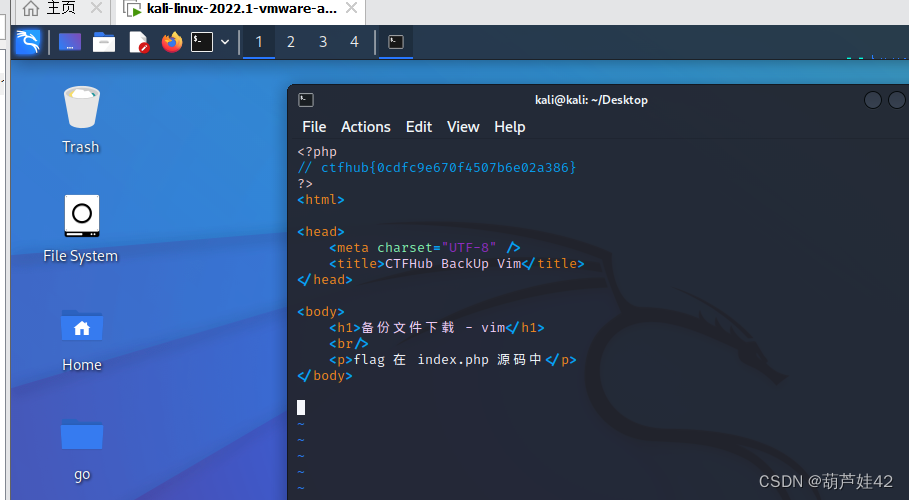Image resolution: width=909 pixels, height=500 pixels.
Task: Click the flag 在 index.php 源码中 line
Action: [x=453, y=360]
